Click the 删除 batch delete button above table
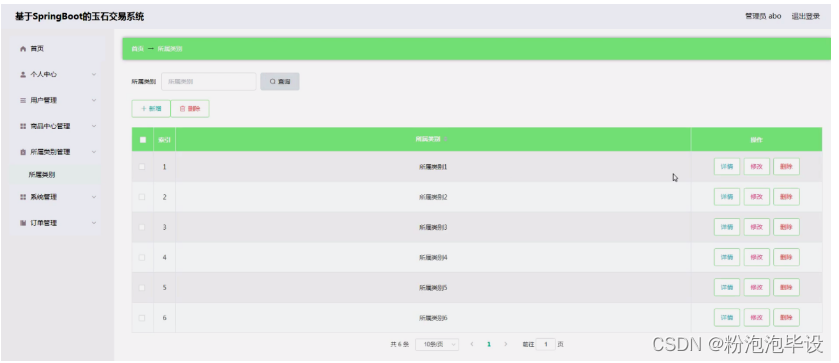Image resolution: width=839 pixels, height=363 pixels. 190,108
